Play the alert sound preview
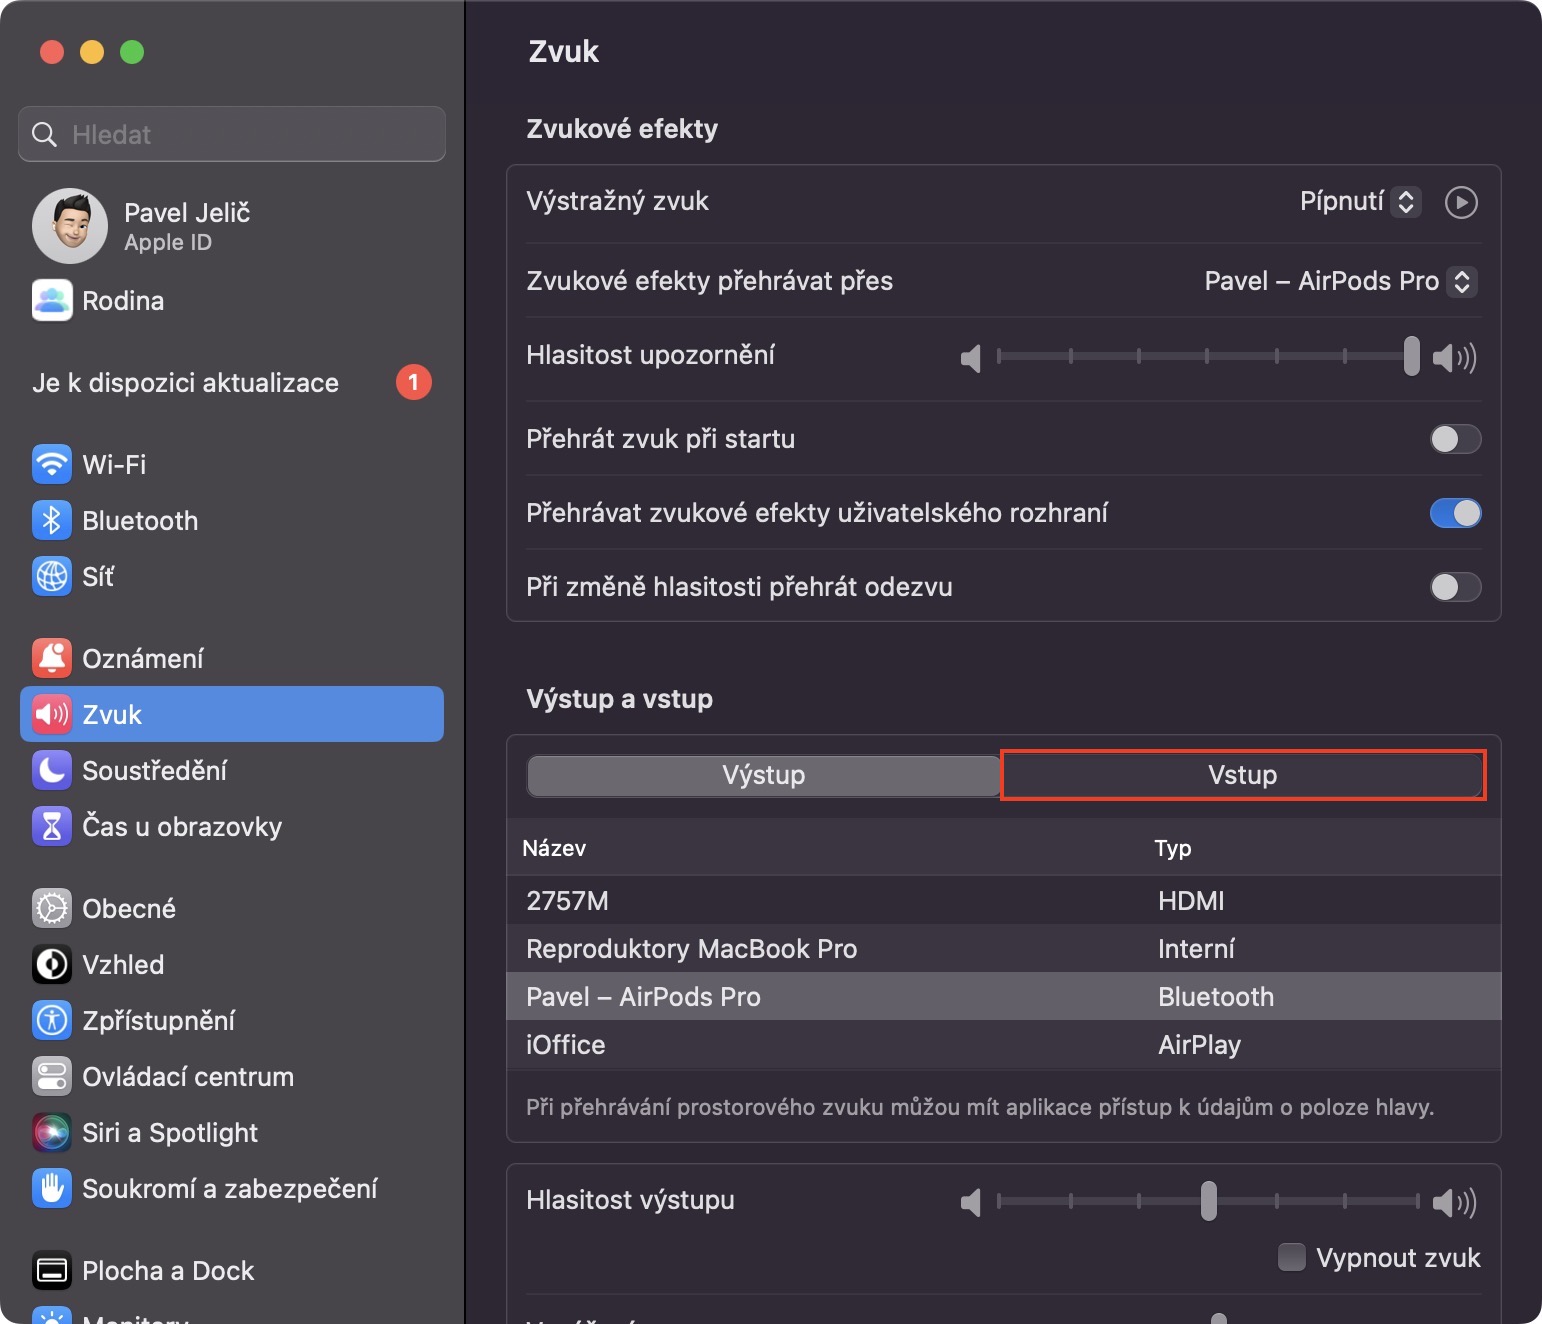Screen dimensions: 1542x1324 (x=1461, y=202)
